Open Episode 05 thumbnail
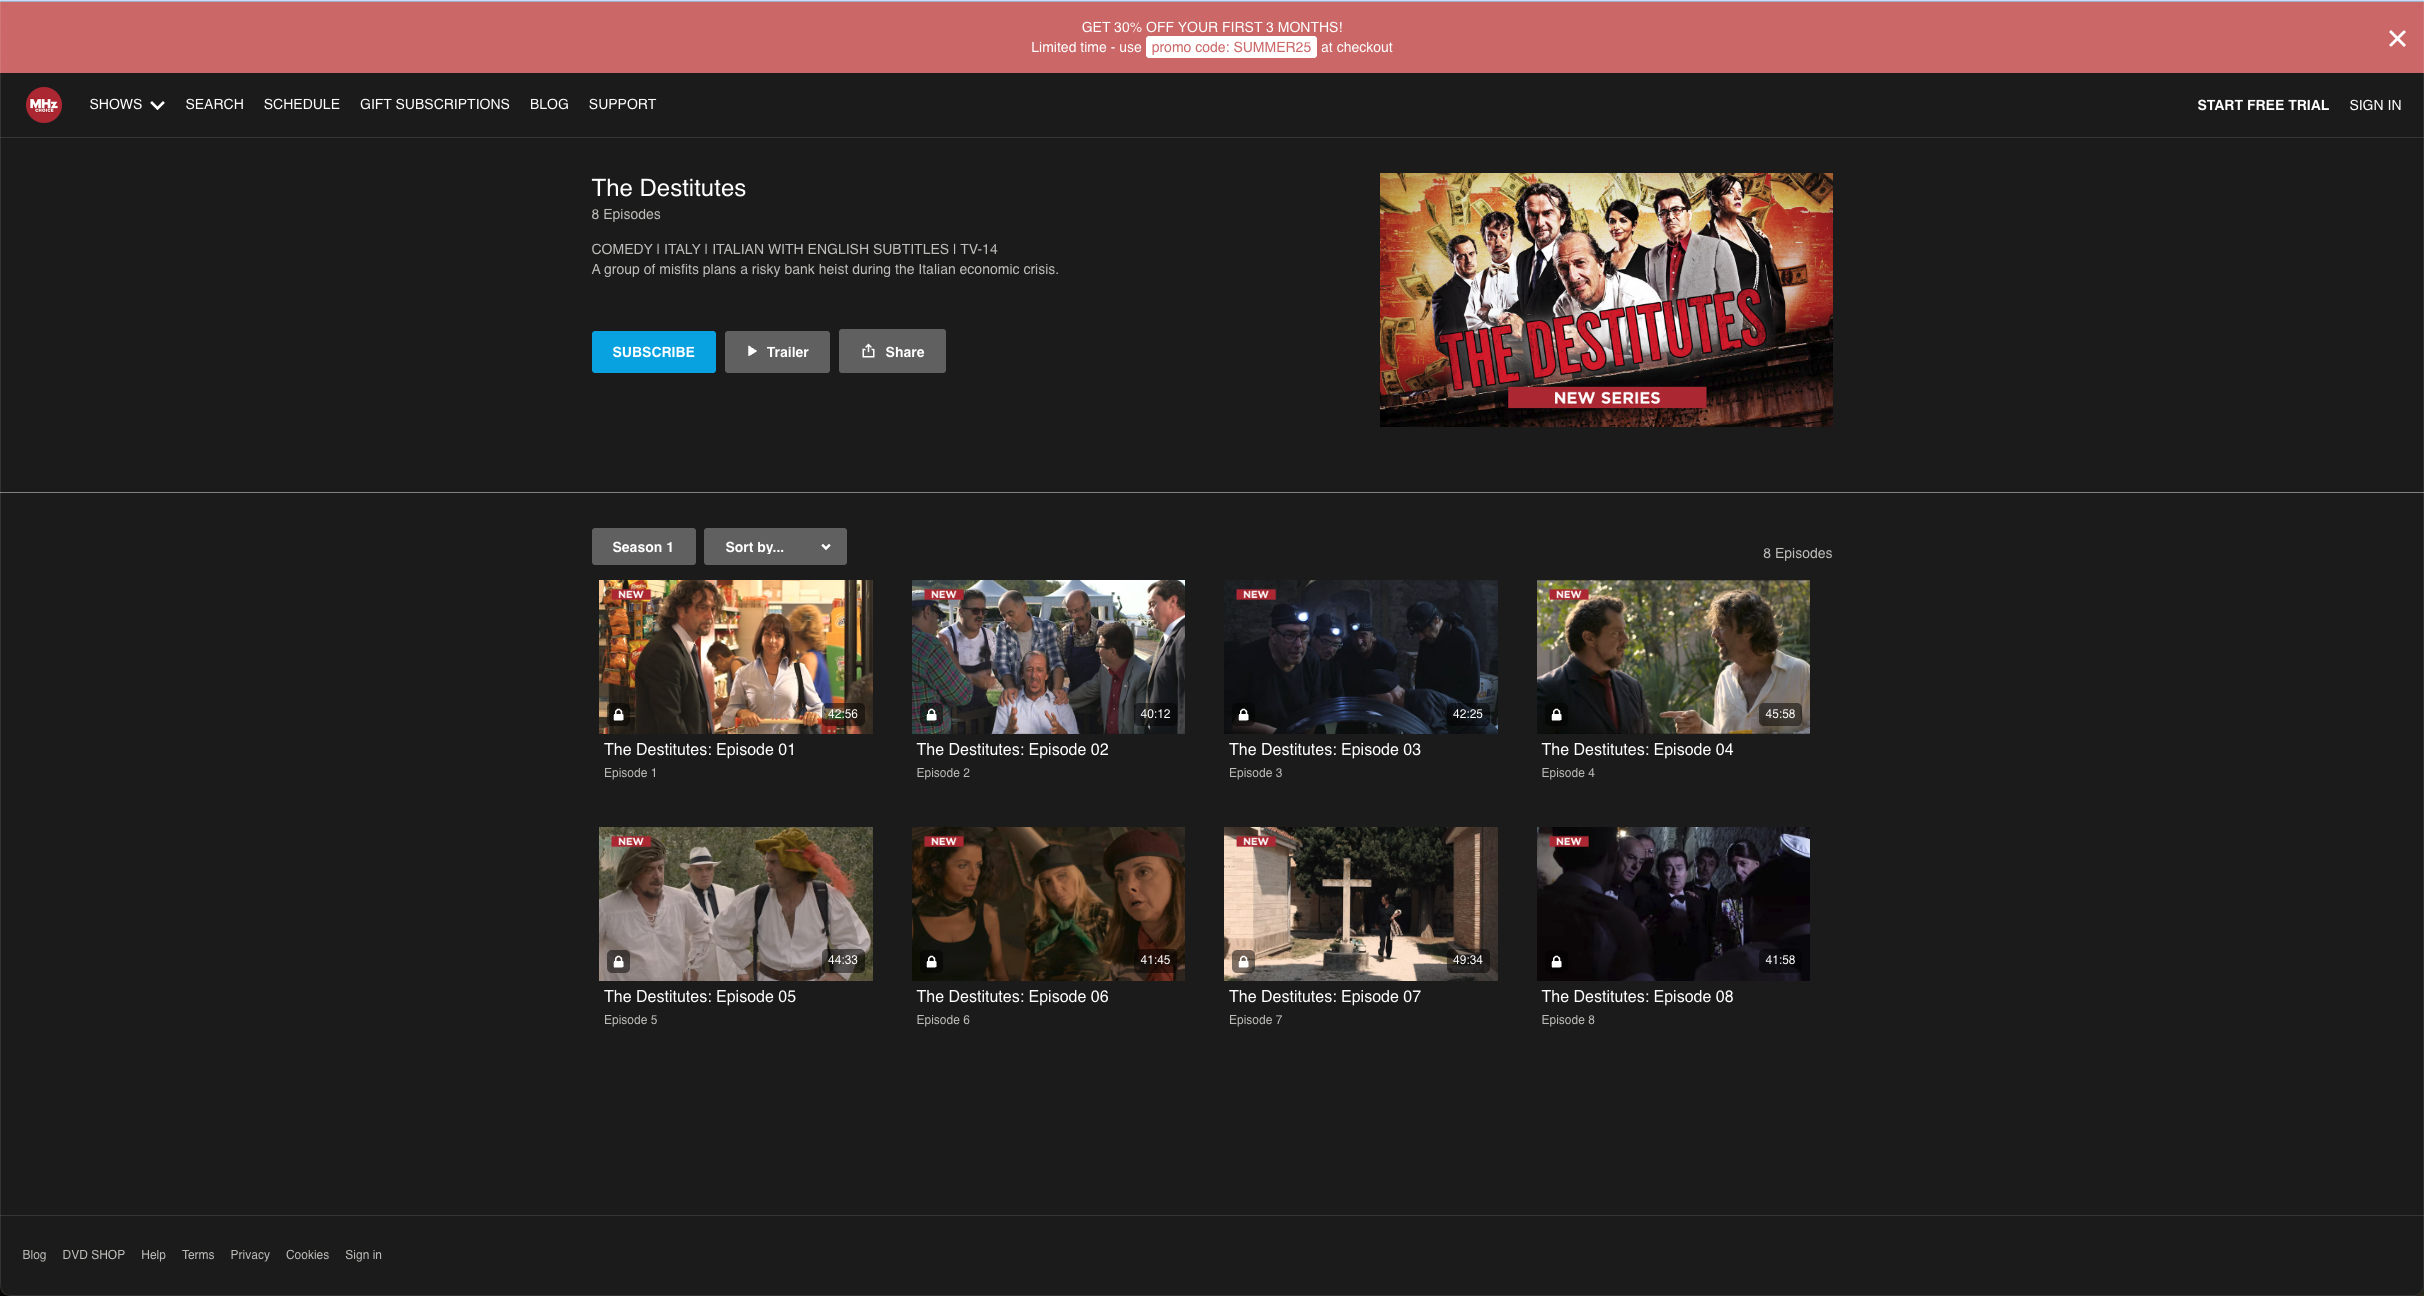Image resolution: width=2424 pixels, height=1296 pixels. [x=736, y=904]
